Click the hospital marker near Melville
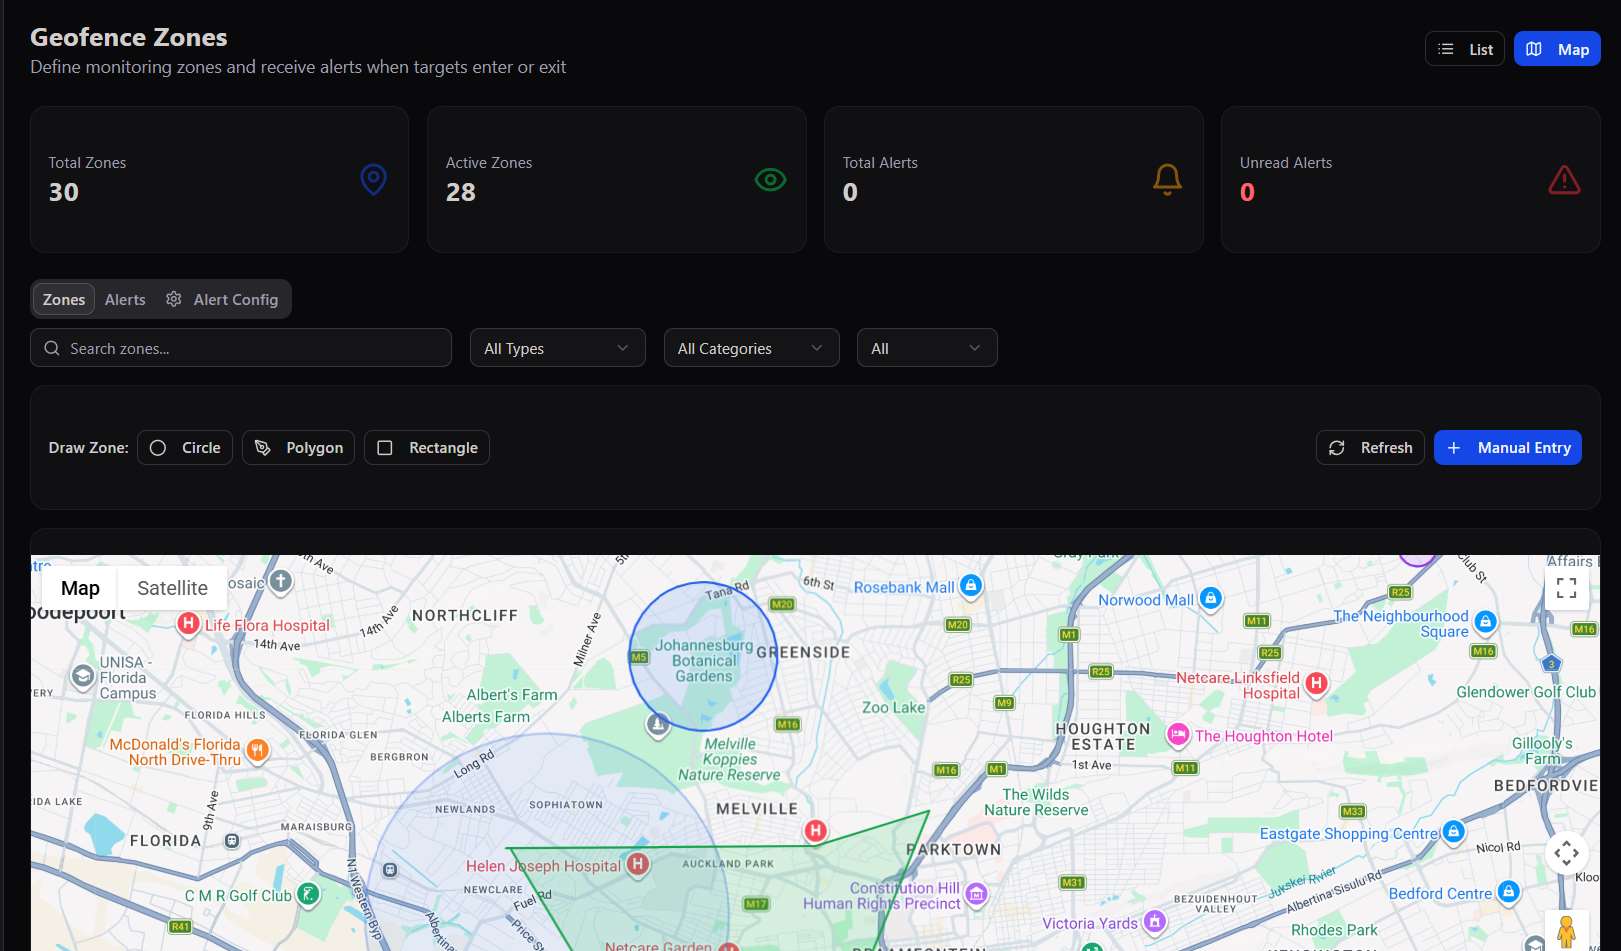The image size is (1621, 951). (x=816, y=831)
